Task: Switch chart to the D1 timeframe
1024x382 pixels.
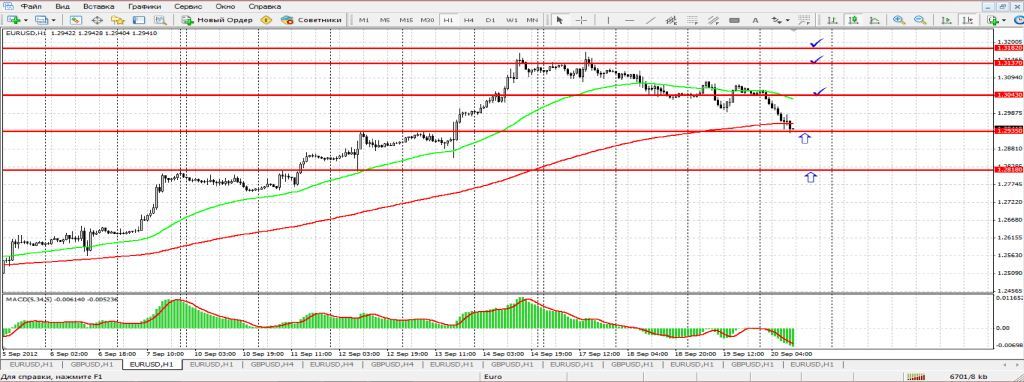Action: pyautogui.click(x=490, y=20)
